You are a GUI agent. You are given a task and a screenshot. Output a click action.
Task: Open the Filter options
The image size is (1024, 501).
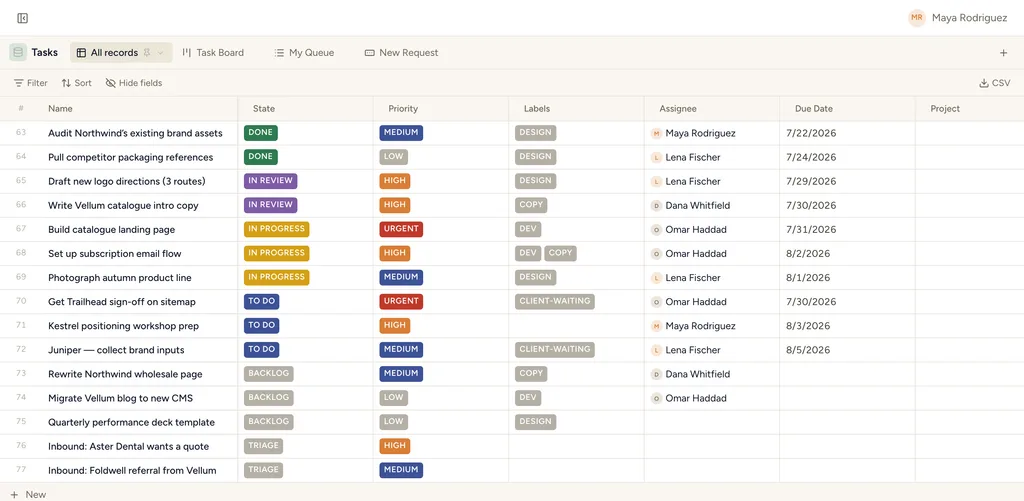point(31,83)
